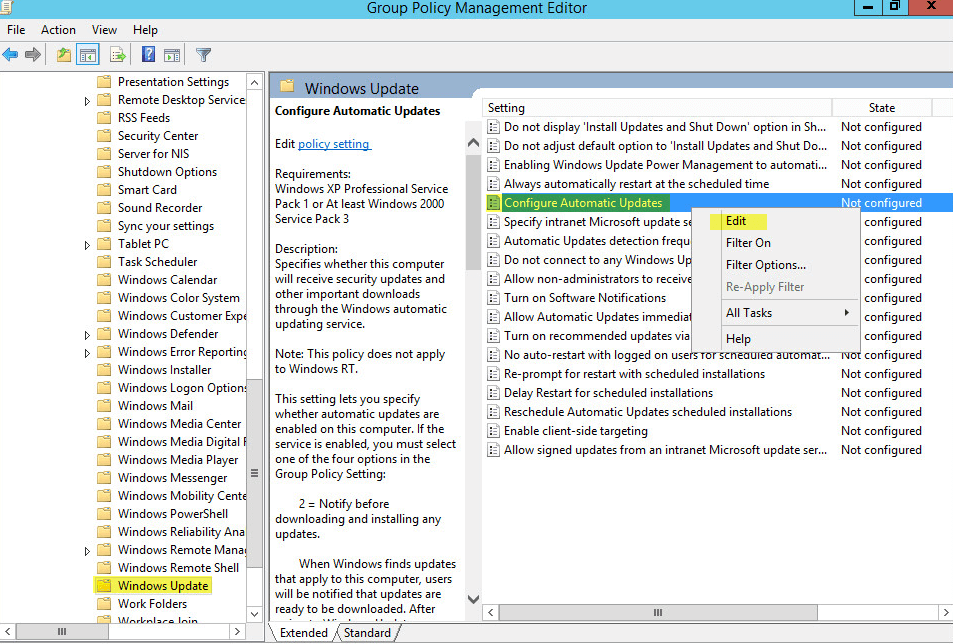Click the Windows Messenger folder icon
The height and width of the screenshot is (644, 953).
[105, 478]
